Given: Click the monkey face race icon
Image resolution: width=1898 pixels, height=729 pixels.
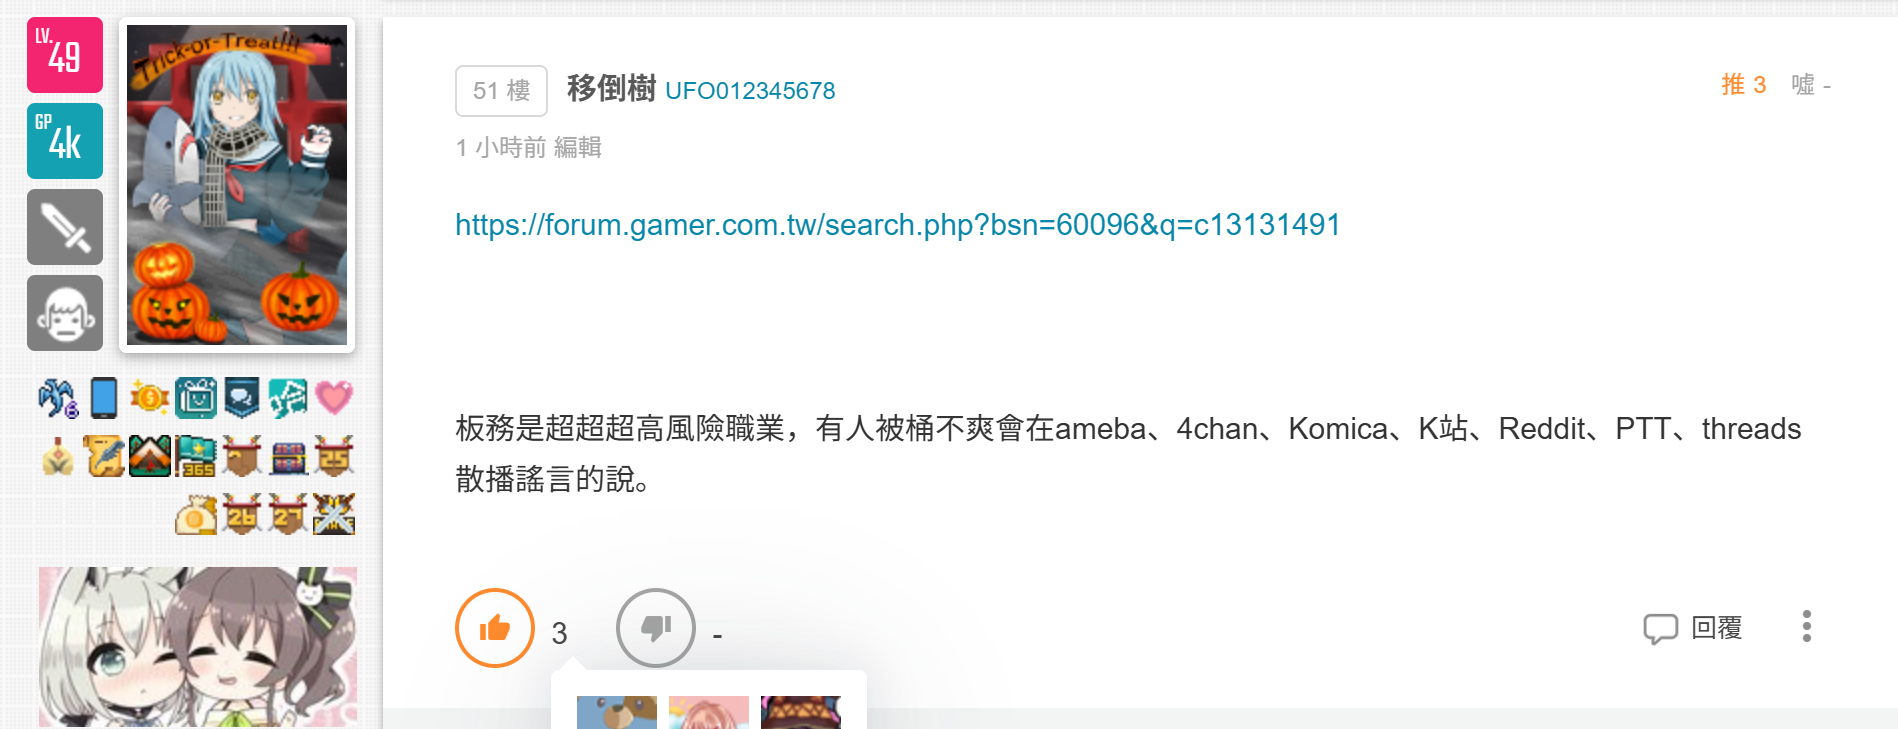Looking at the screenshot, I should click(65, 313).
